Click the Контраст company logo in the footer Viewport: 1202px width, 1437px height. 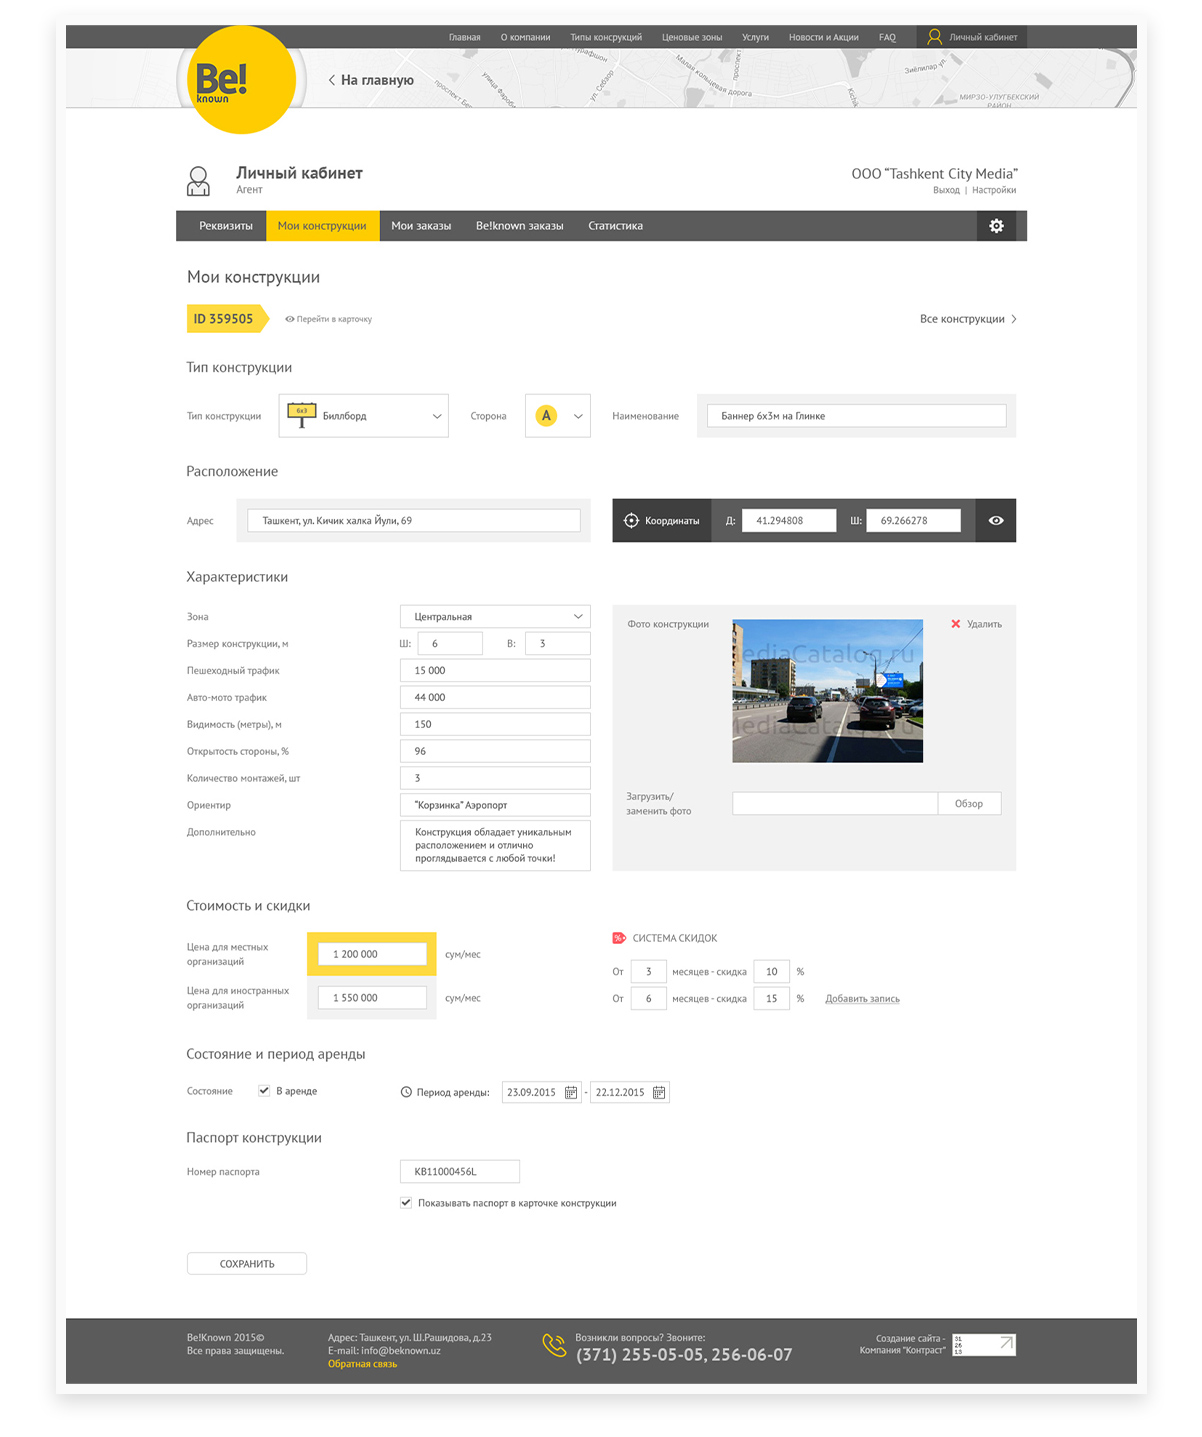984,1344
